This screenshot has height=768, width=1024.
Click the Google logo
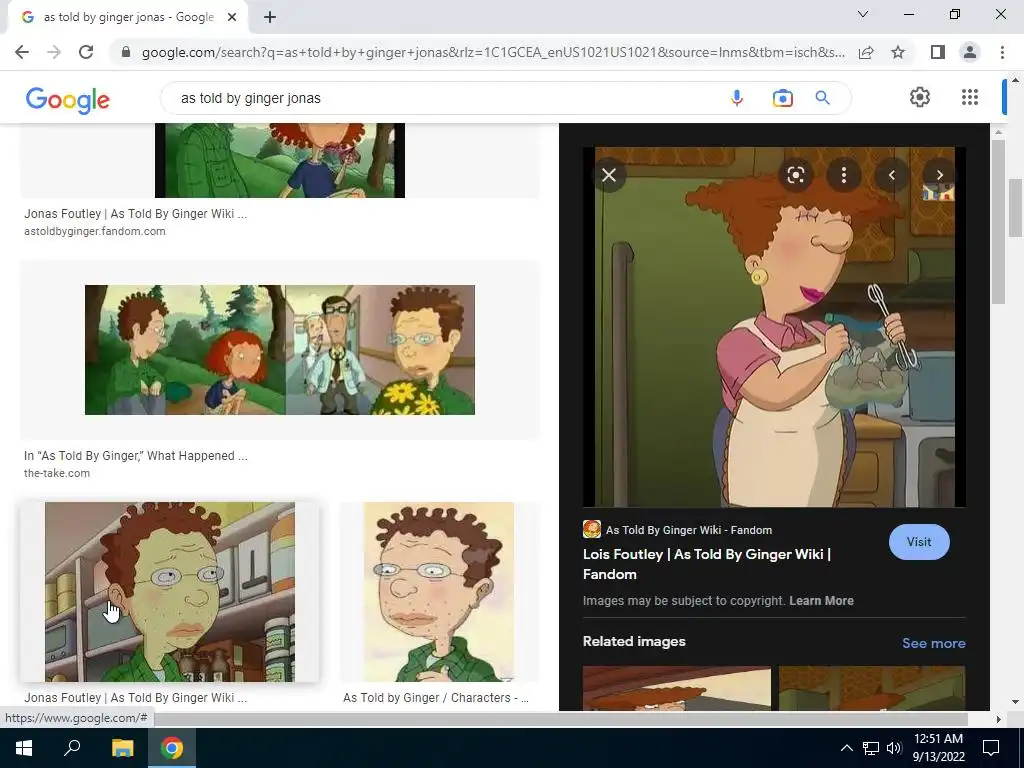(67, 99)
